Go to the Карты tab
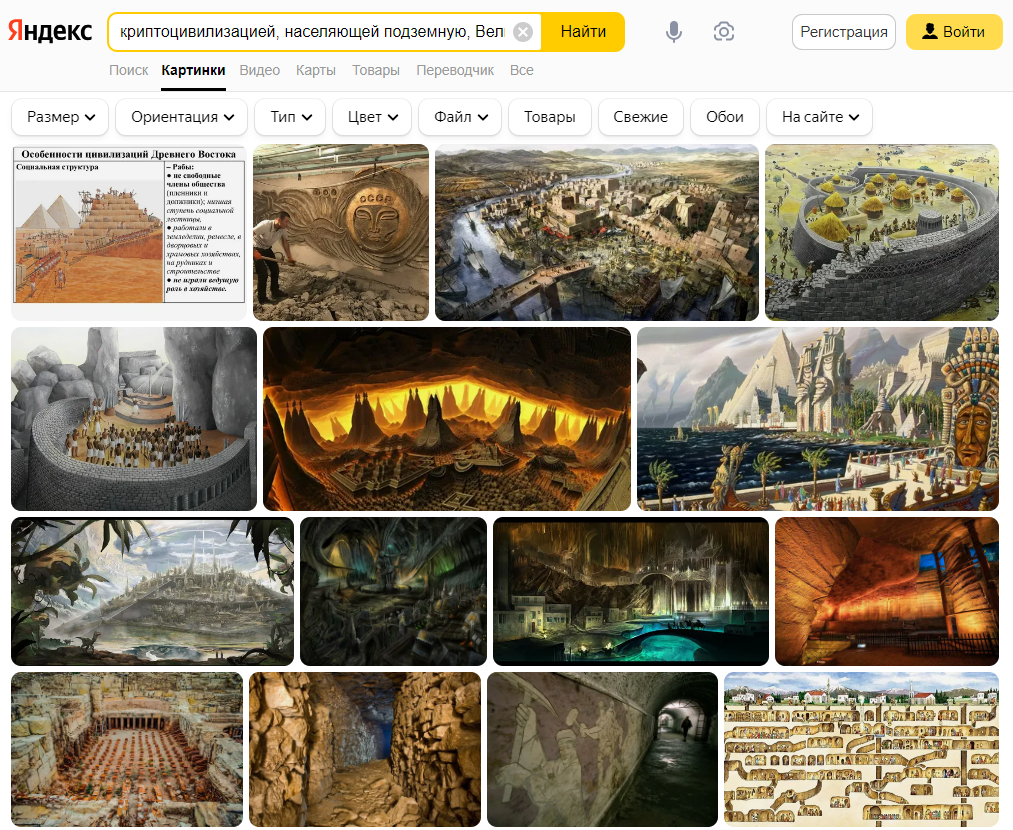This screenshot has width=1013, height=830. click(x=316, y=70)
